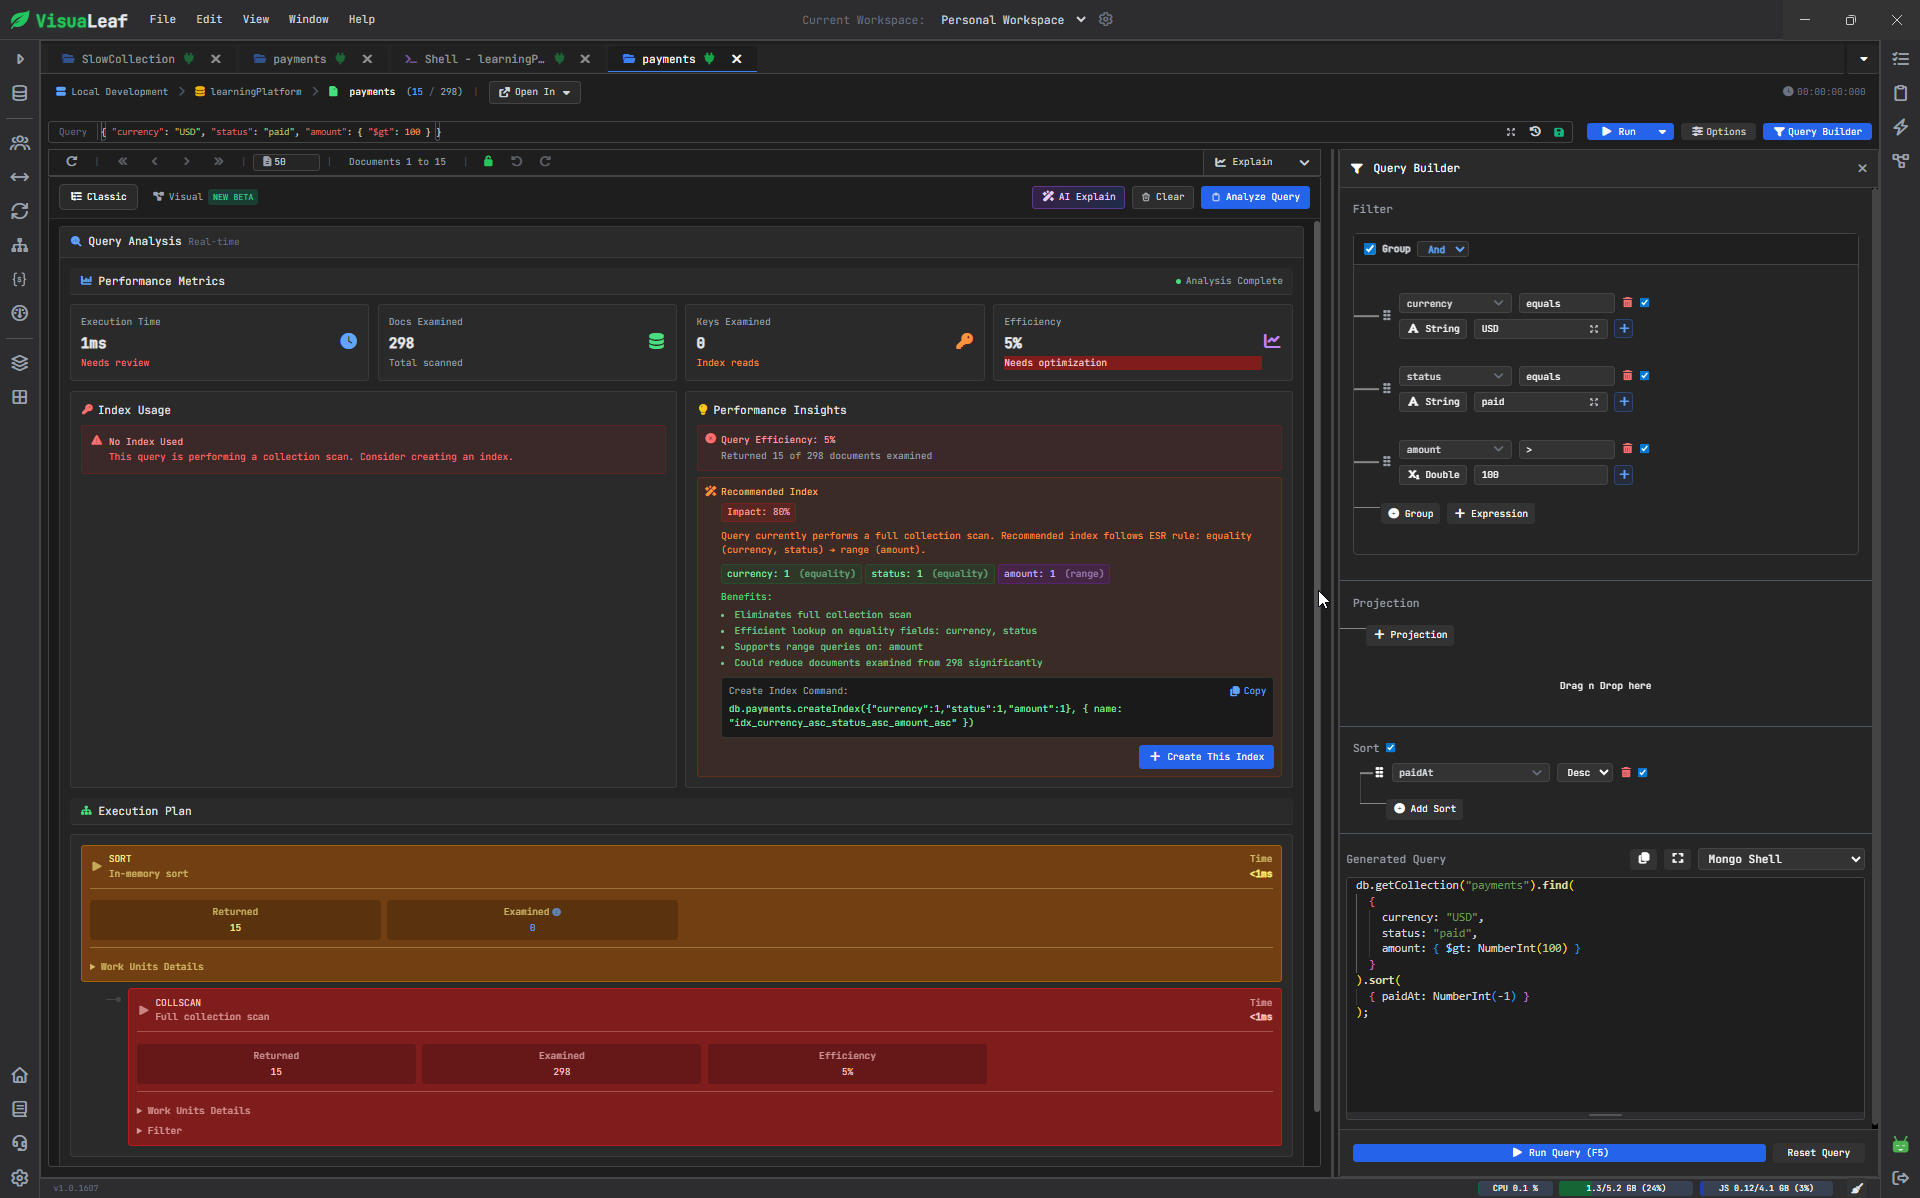Delete the currency filter row

pos(1627,302)
